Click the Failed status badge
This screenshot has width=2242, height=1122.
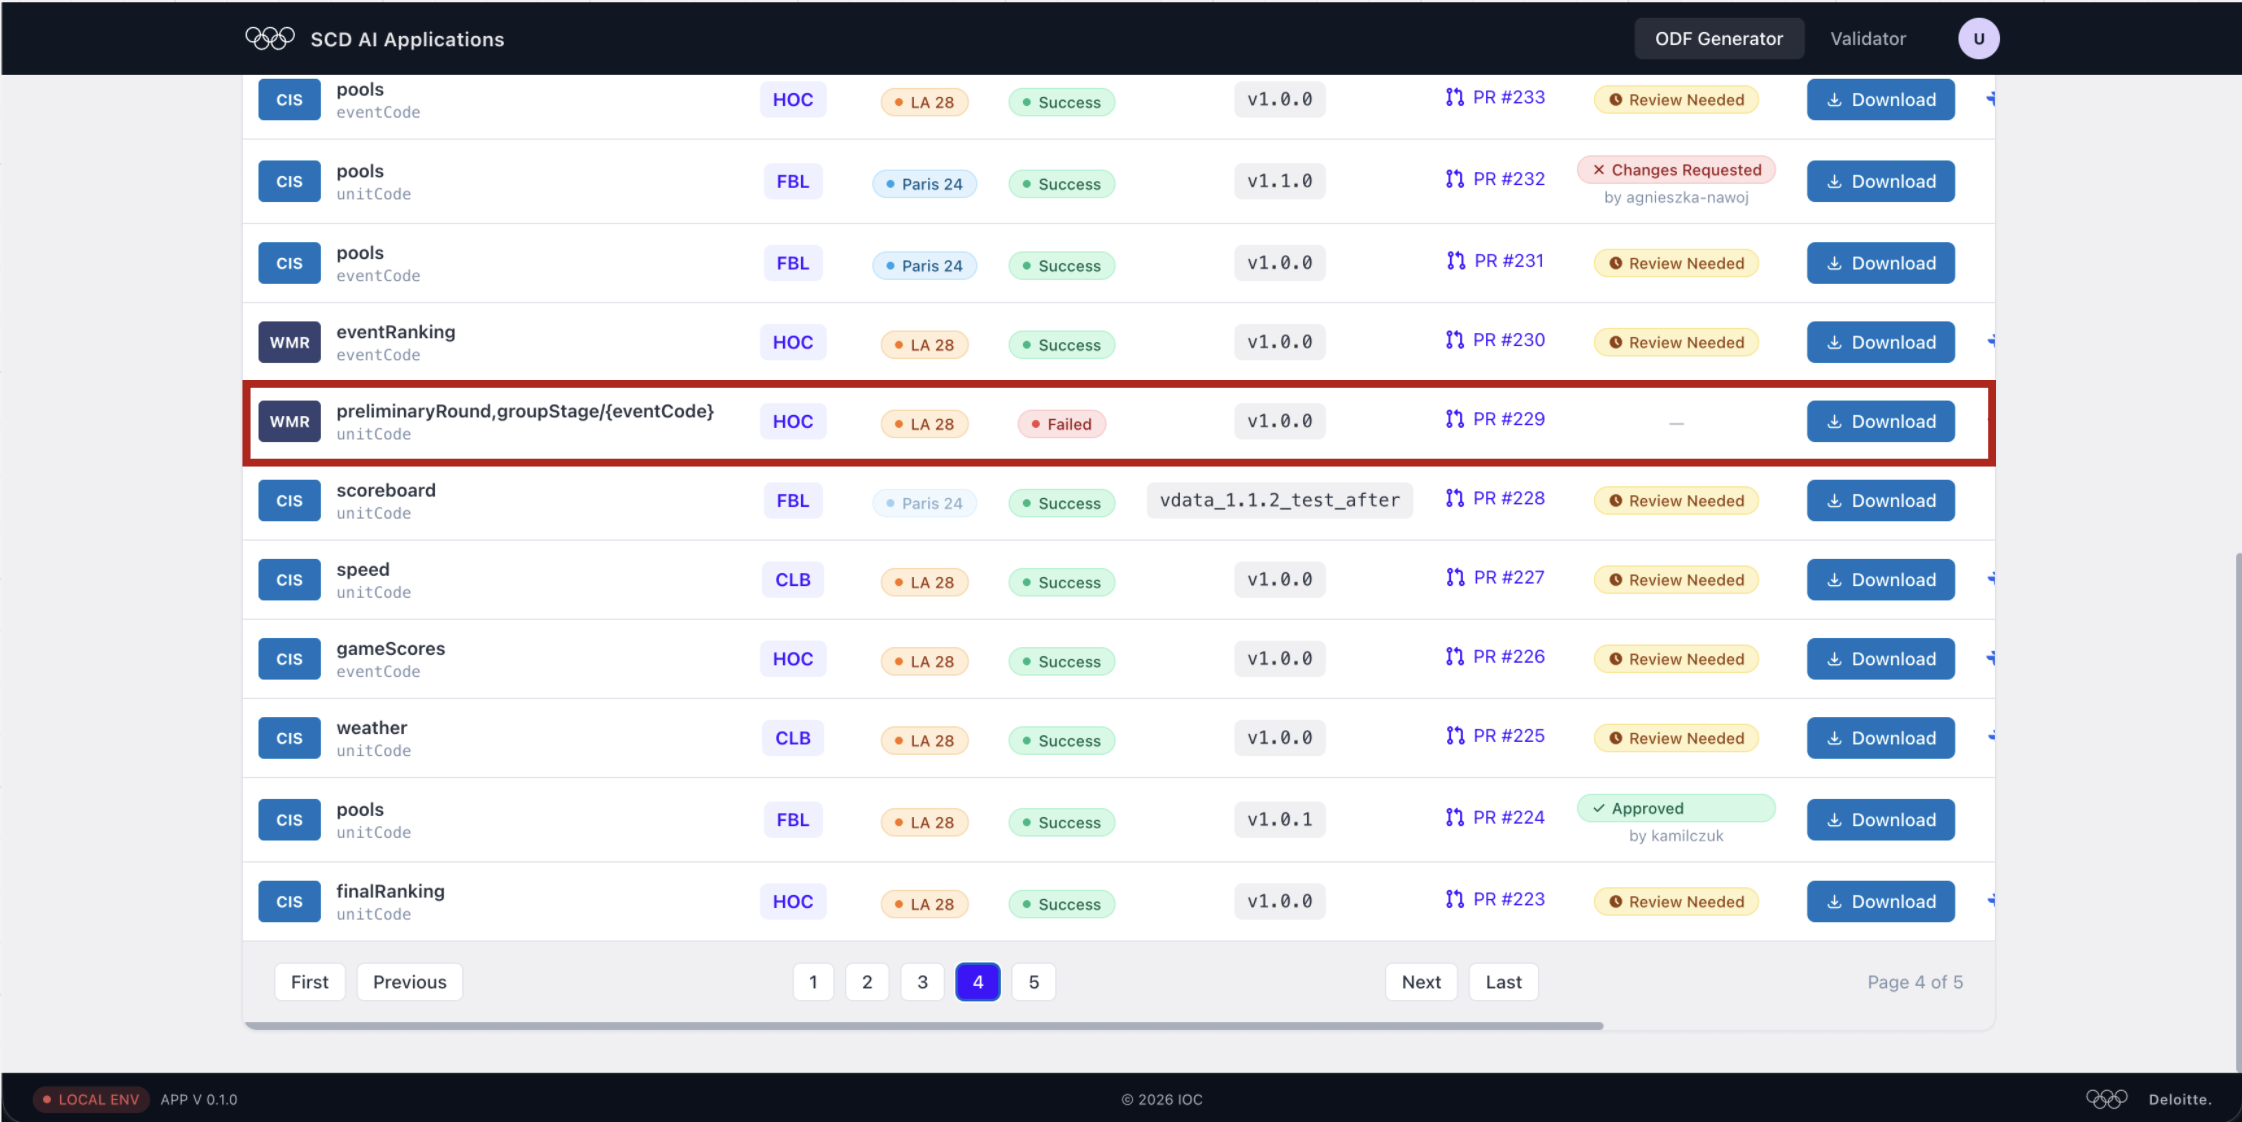[x=1061, y=424]
